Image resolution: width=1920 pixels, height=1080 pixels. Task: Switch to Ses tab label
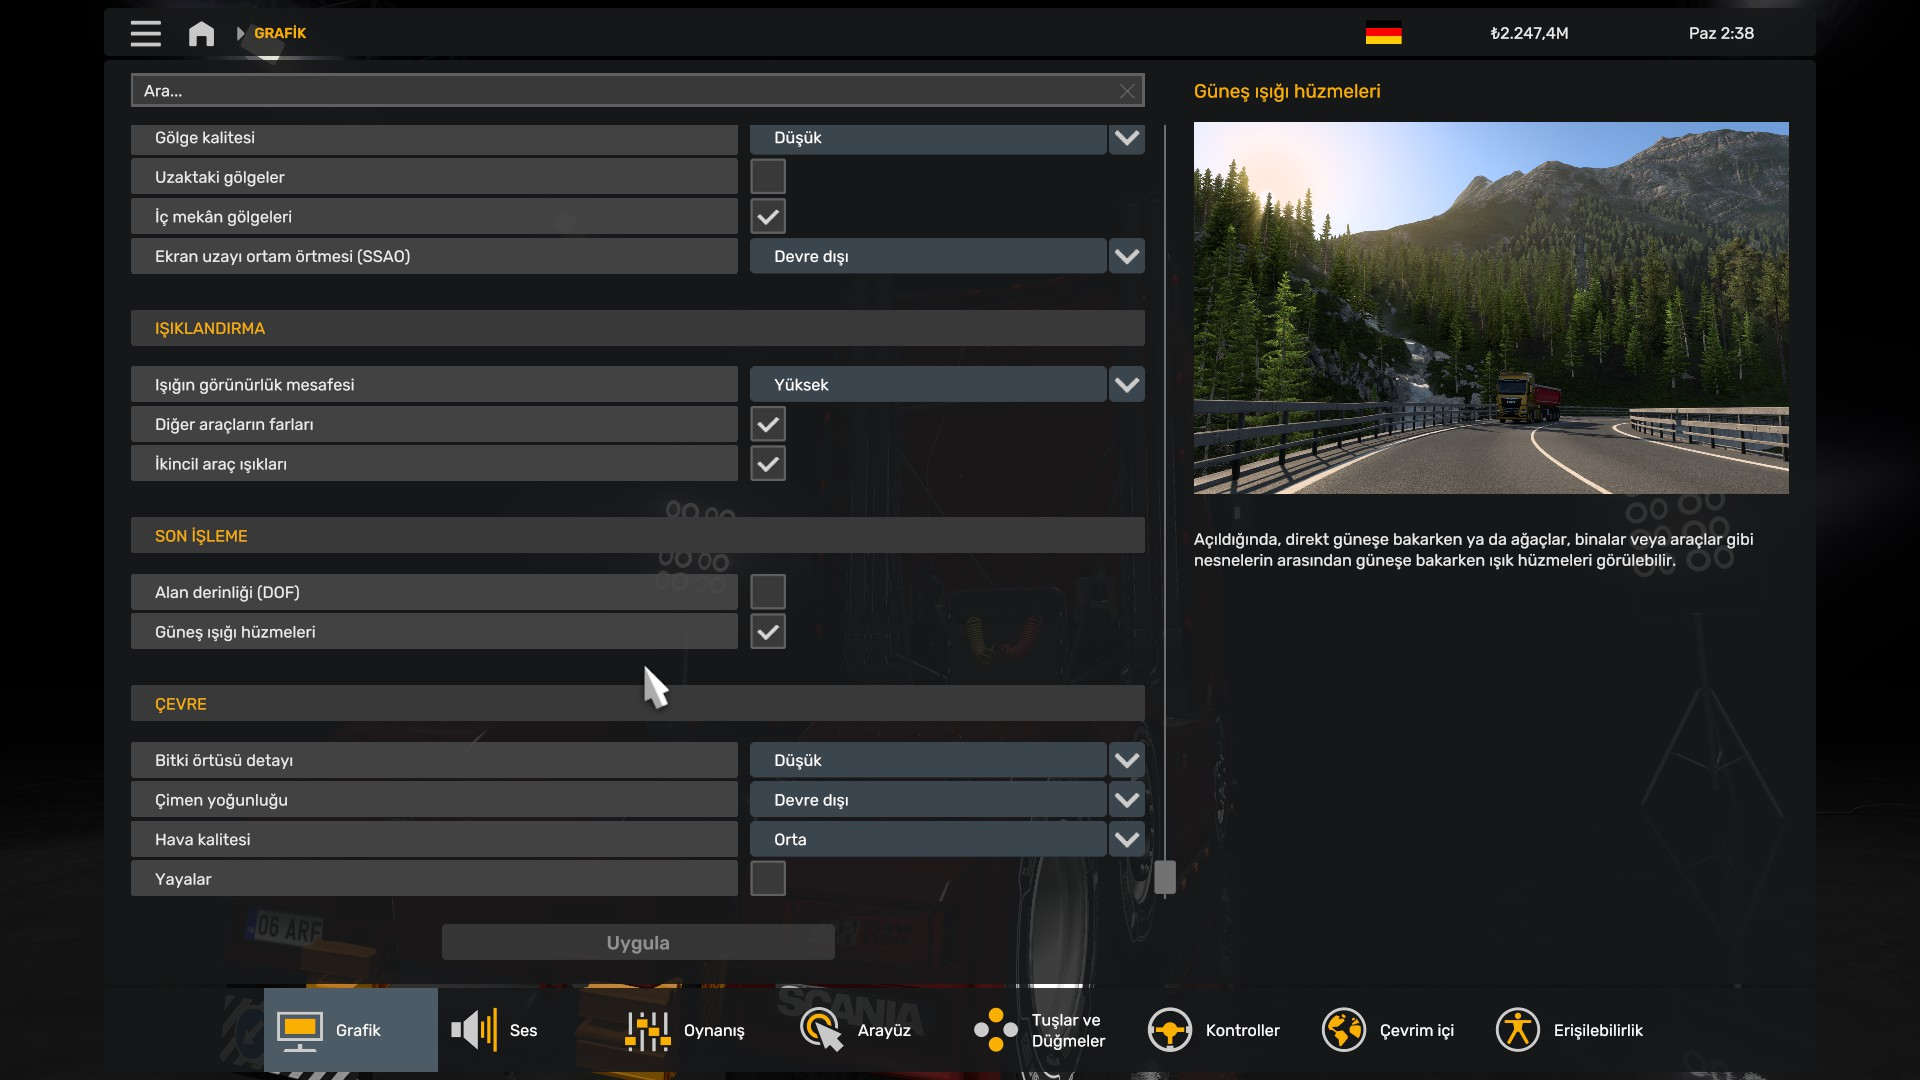(523, 1031)
